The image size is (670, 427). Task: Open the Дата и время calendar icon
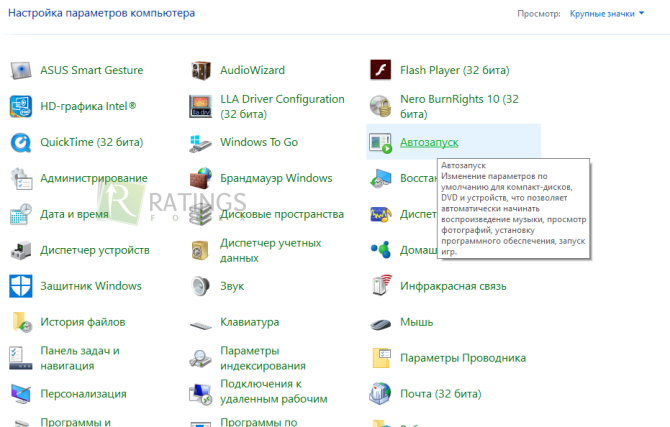pyautogui.click(x=21, y=214)
